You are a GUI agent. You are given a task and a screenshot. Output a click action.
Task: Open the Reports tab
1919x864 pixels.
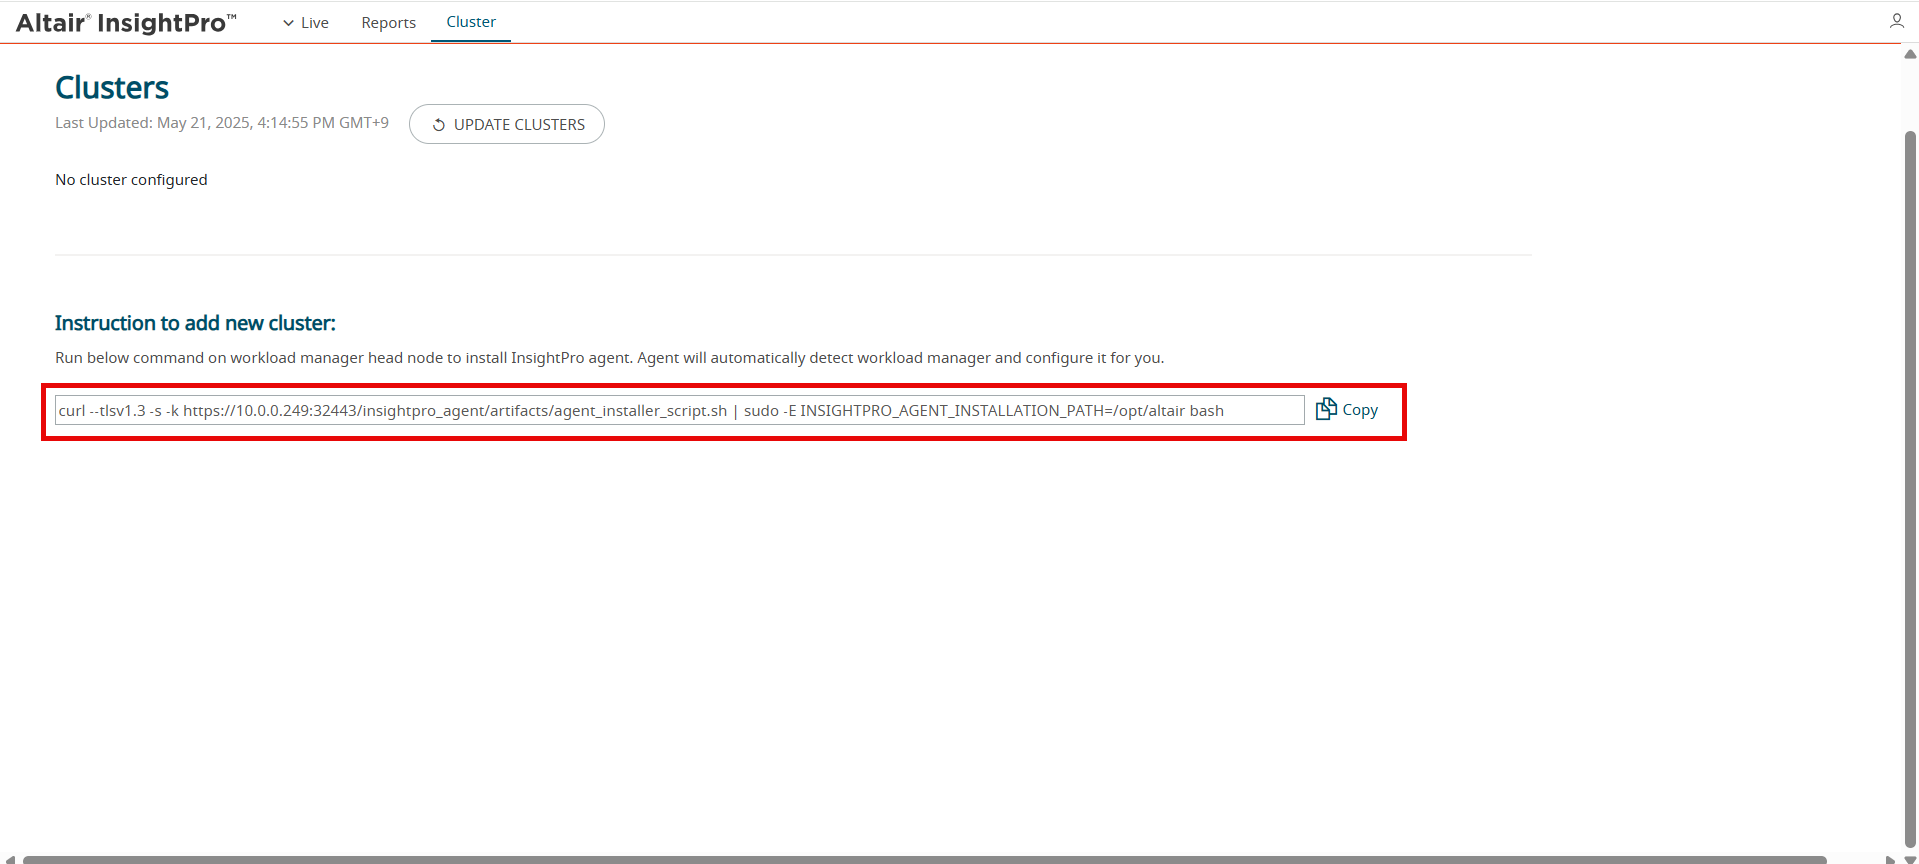(x=388, y=23)
